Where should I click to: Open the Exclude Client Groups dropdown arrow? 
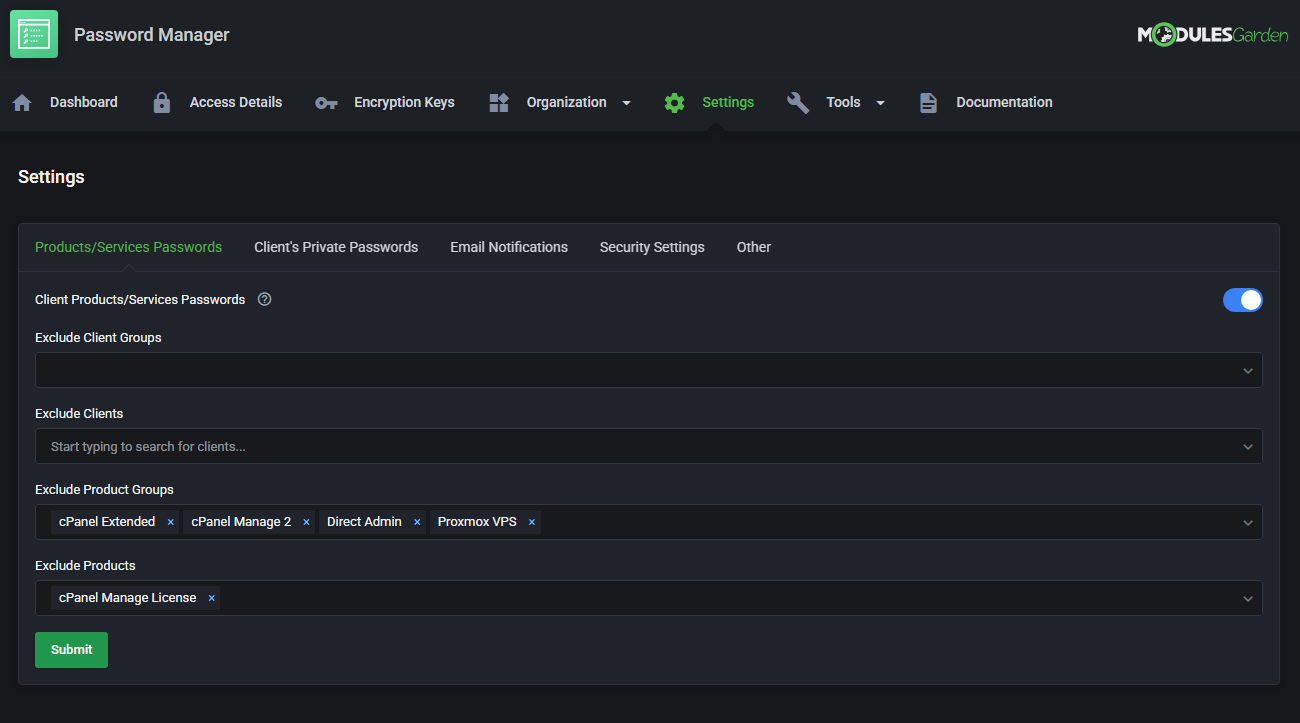[1248, 371]
